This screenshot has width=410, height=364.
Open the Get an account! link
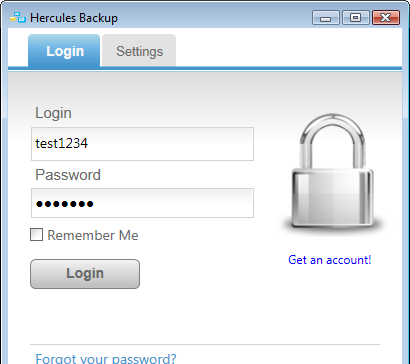(329, 260)
